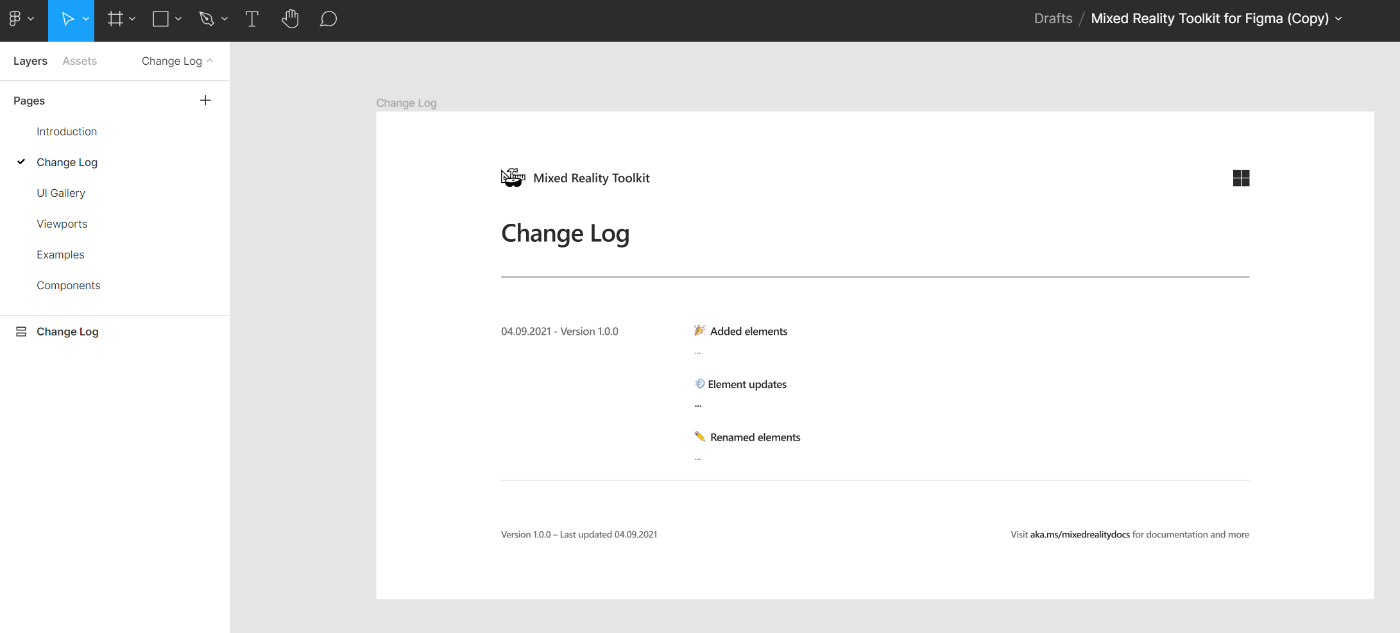Switch to the Assets tab
The height and width of the screenshot is (633, 1400).
(x=80, y=61)
